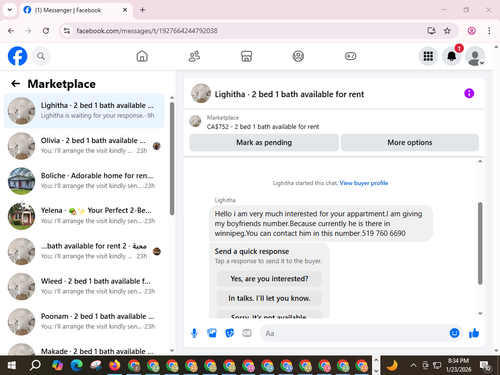Screen dimensions: 500x375
Task: Open account profile avatar menu
Action: (475, 56)
